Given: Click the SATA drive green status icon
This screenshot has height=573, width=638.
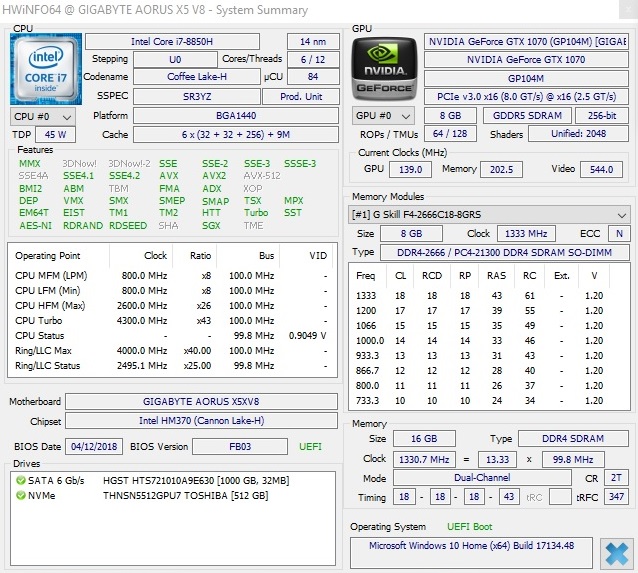Looking at the screenshot, I should click(20, 480).
